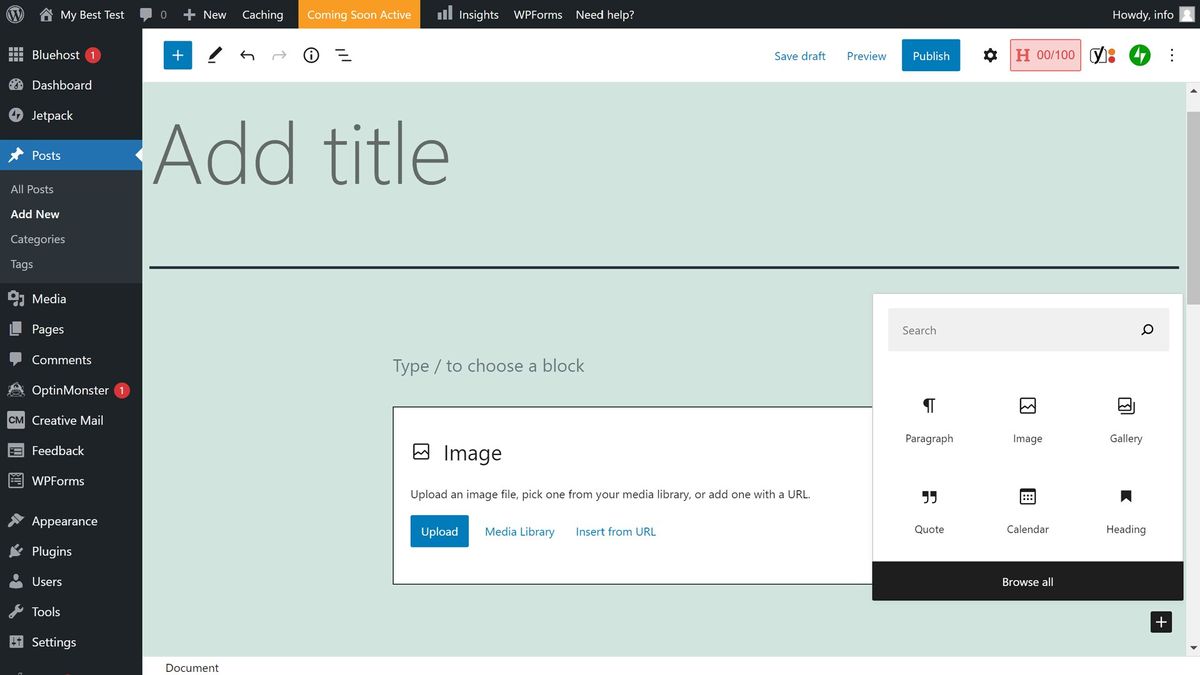Screen dimensions: 1200x675
Task: Open comments bubble in admin bar
Action: [x=153, y=14]
